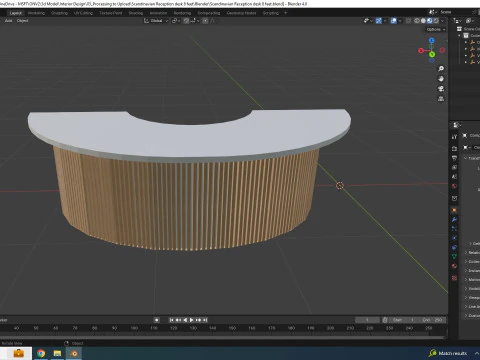Open the green Object Data properties tab
This screenshot has width=480, height=360.
click(x=454, y=257)
